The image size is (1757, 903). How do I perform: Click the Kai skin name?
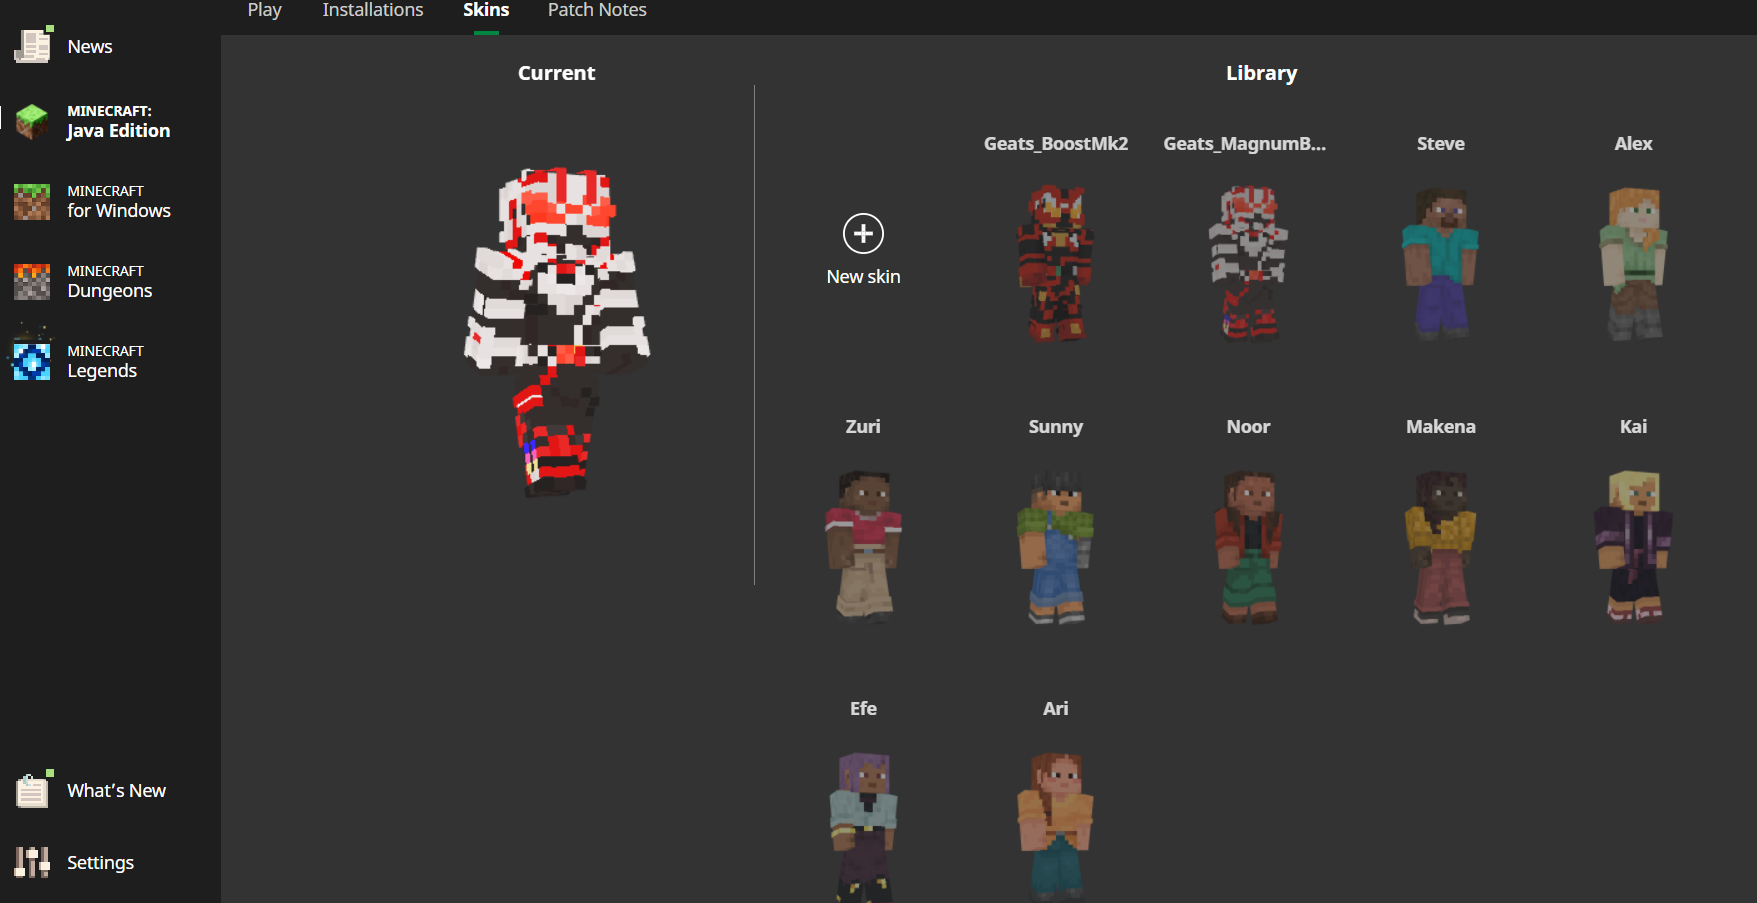pos(1633,427)
